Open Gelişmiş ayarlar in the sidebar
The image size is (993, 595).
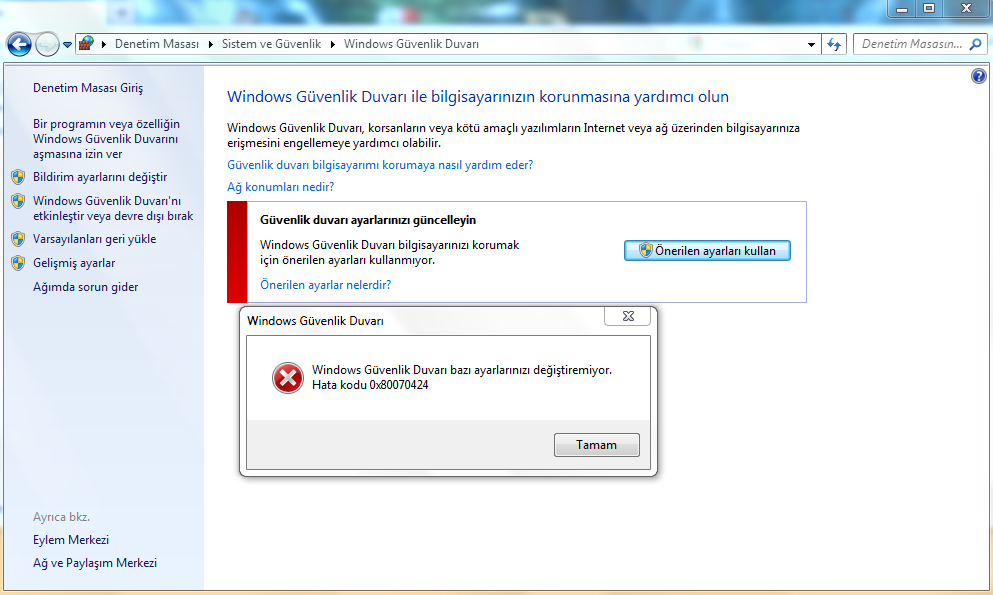click(x=74, y=263)
